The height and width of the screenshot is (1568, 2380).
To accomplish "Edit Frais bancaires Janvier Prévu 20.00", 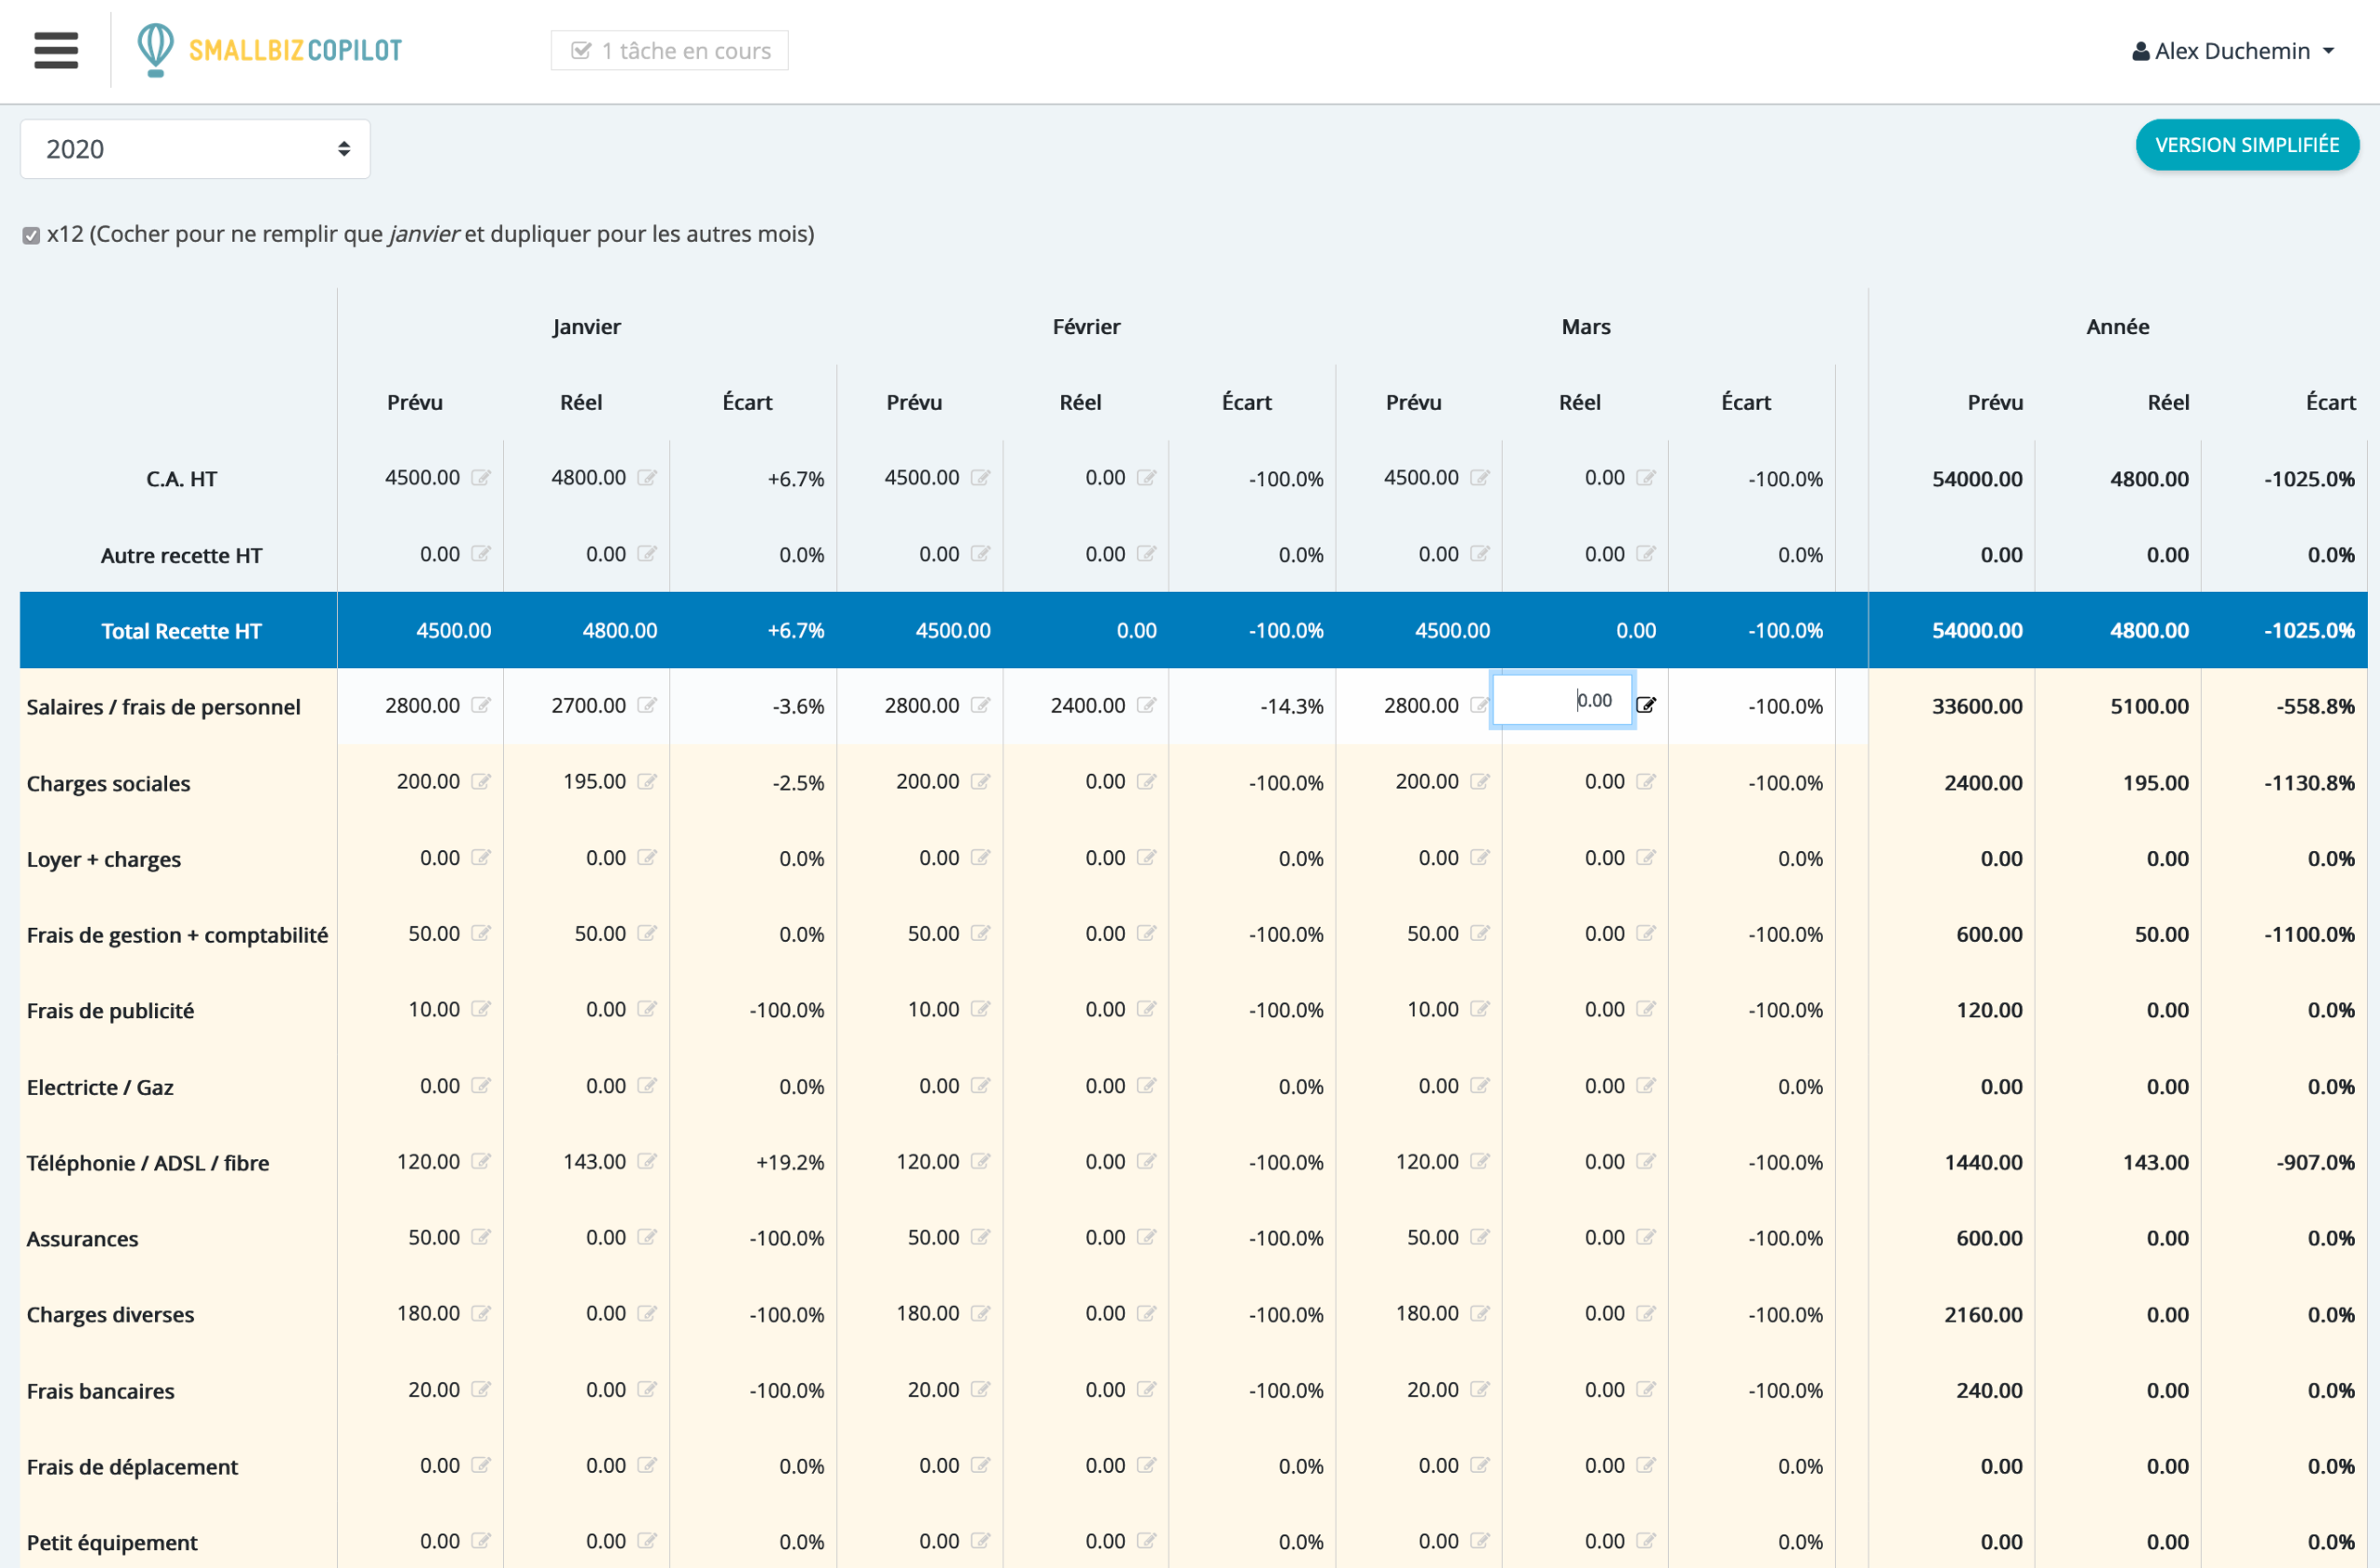I will pyautogui.click(x=481, y=1390).
